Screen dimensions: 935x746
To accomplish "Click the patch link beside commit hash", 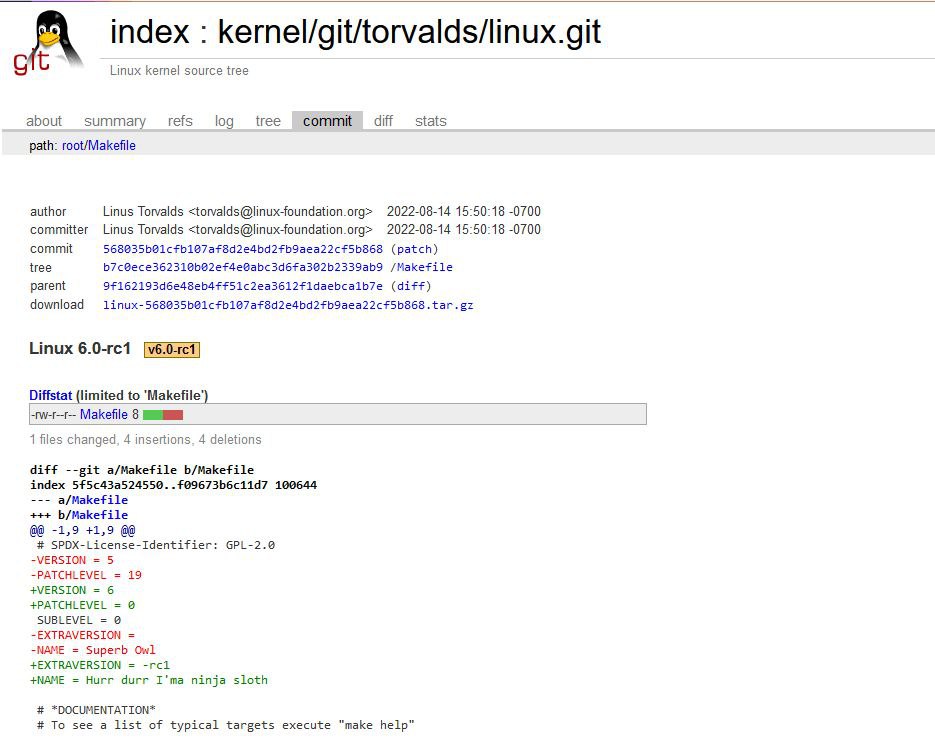I will coord(414,249).
